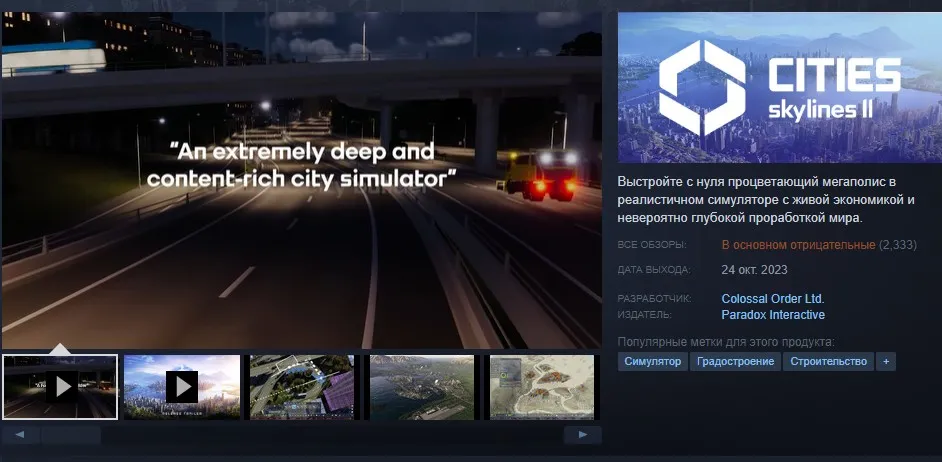The width and height of the screenshot is (942, 462).
Task: Click the right arrow of the thumbnail strip
Action: pos(582,435)
